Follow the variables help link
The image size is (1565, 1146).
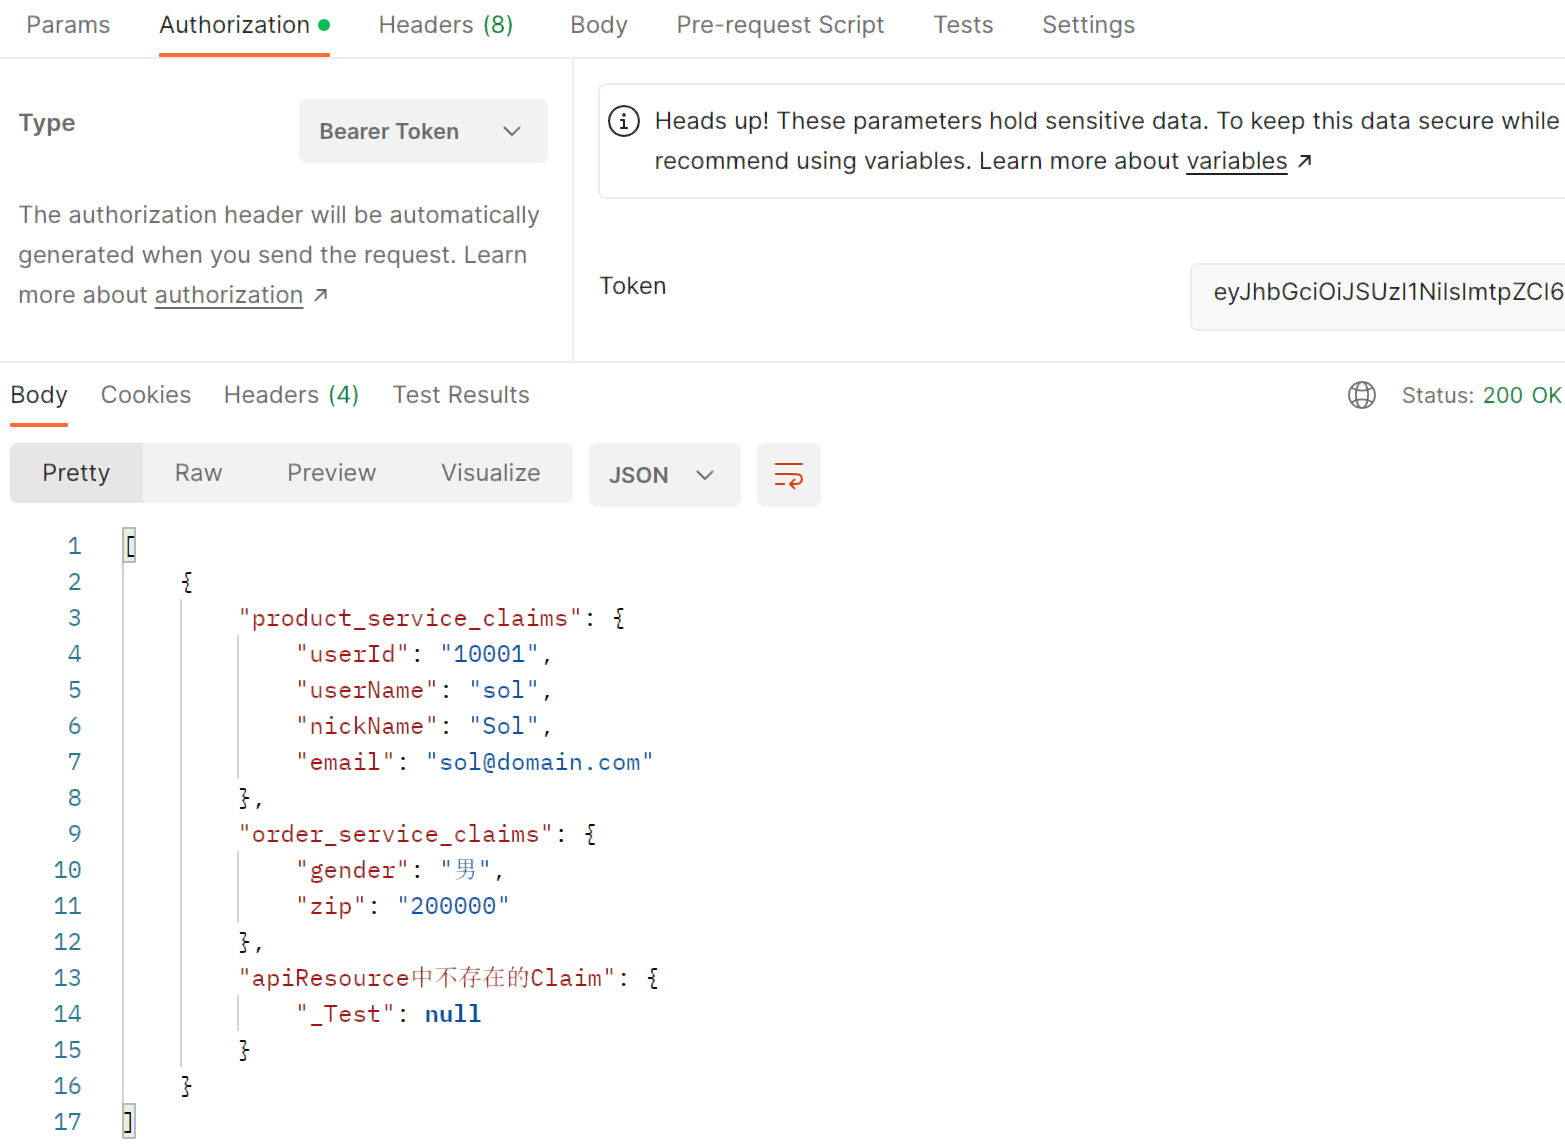click(1237, 161)
